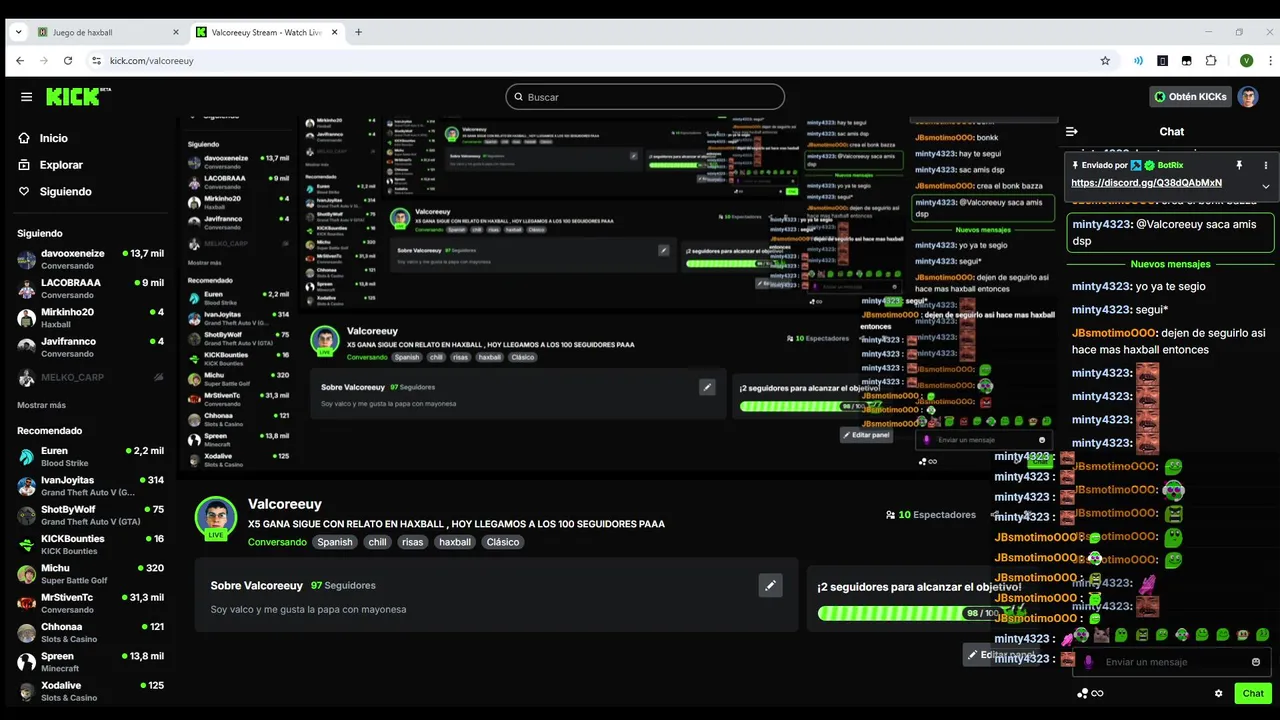Viewport: 1280px width, 720px height.
Task: Expand pinned message with chevron
Action: (x=1265, y=186)
